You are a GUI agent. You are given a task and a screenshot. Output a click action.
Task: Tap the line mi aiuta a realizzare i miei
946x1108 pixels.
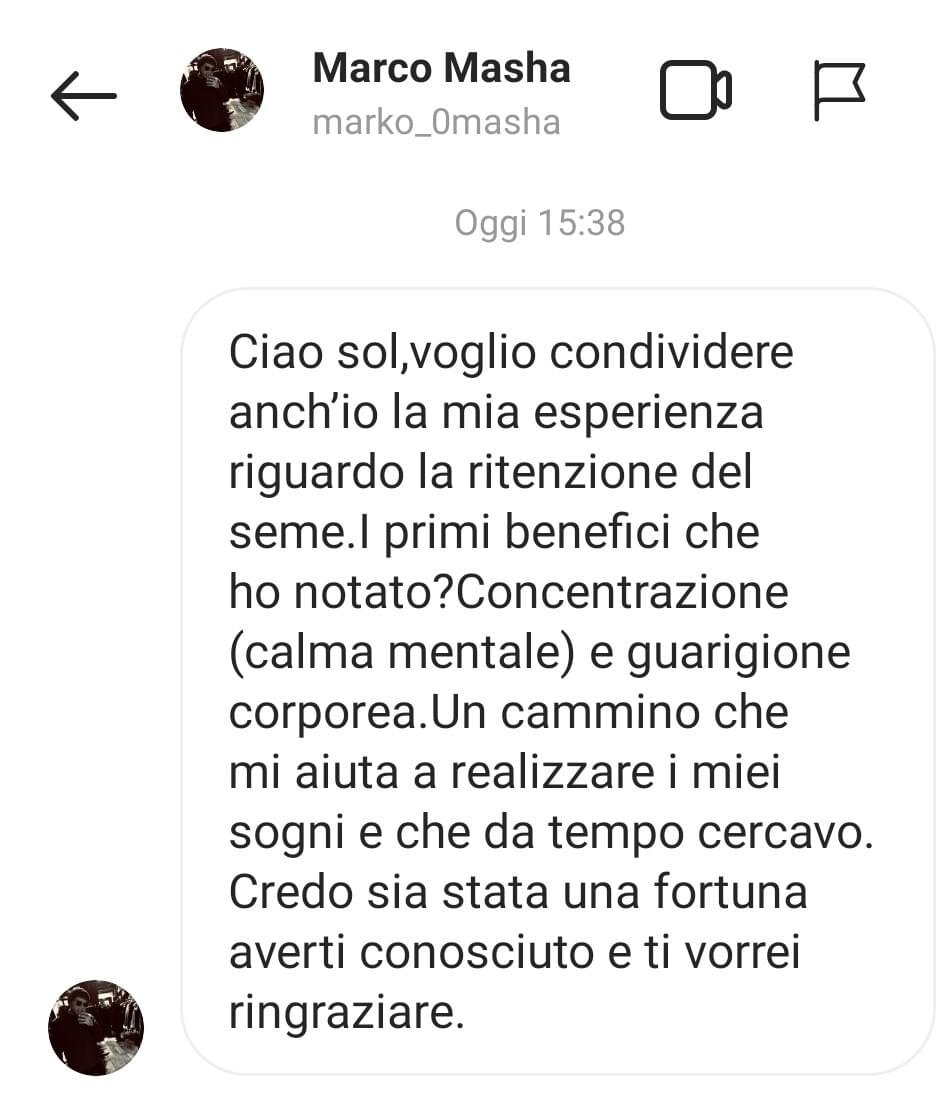pos(504,772)
